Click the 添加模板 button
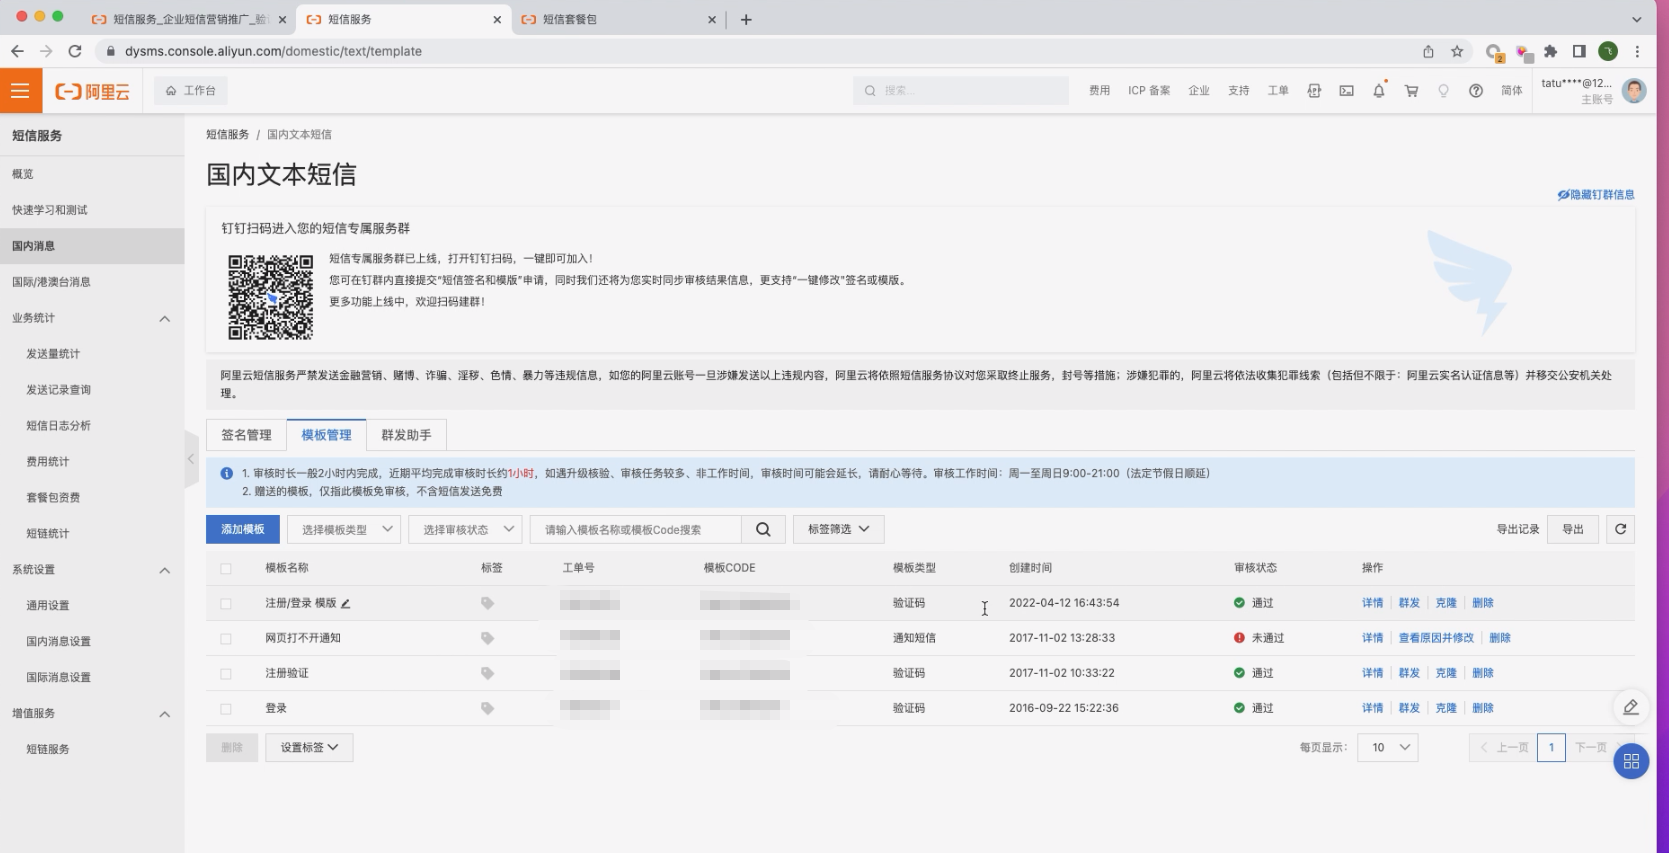This screenshot has width=1669, height=853. 243,529
